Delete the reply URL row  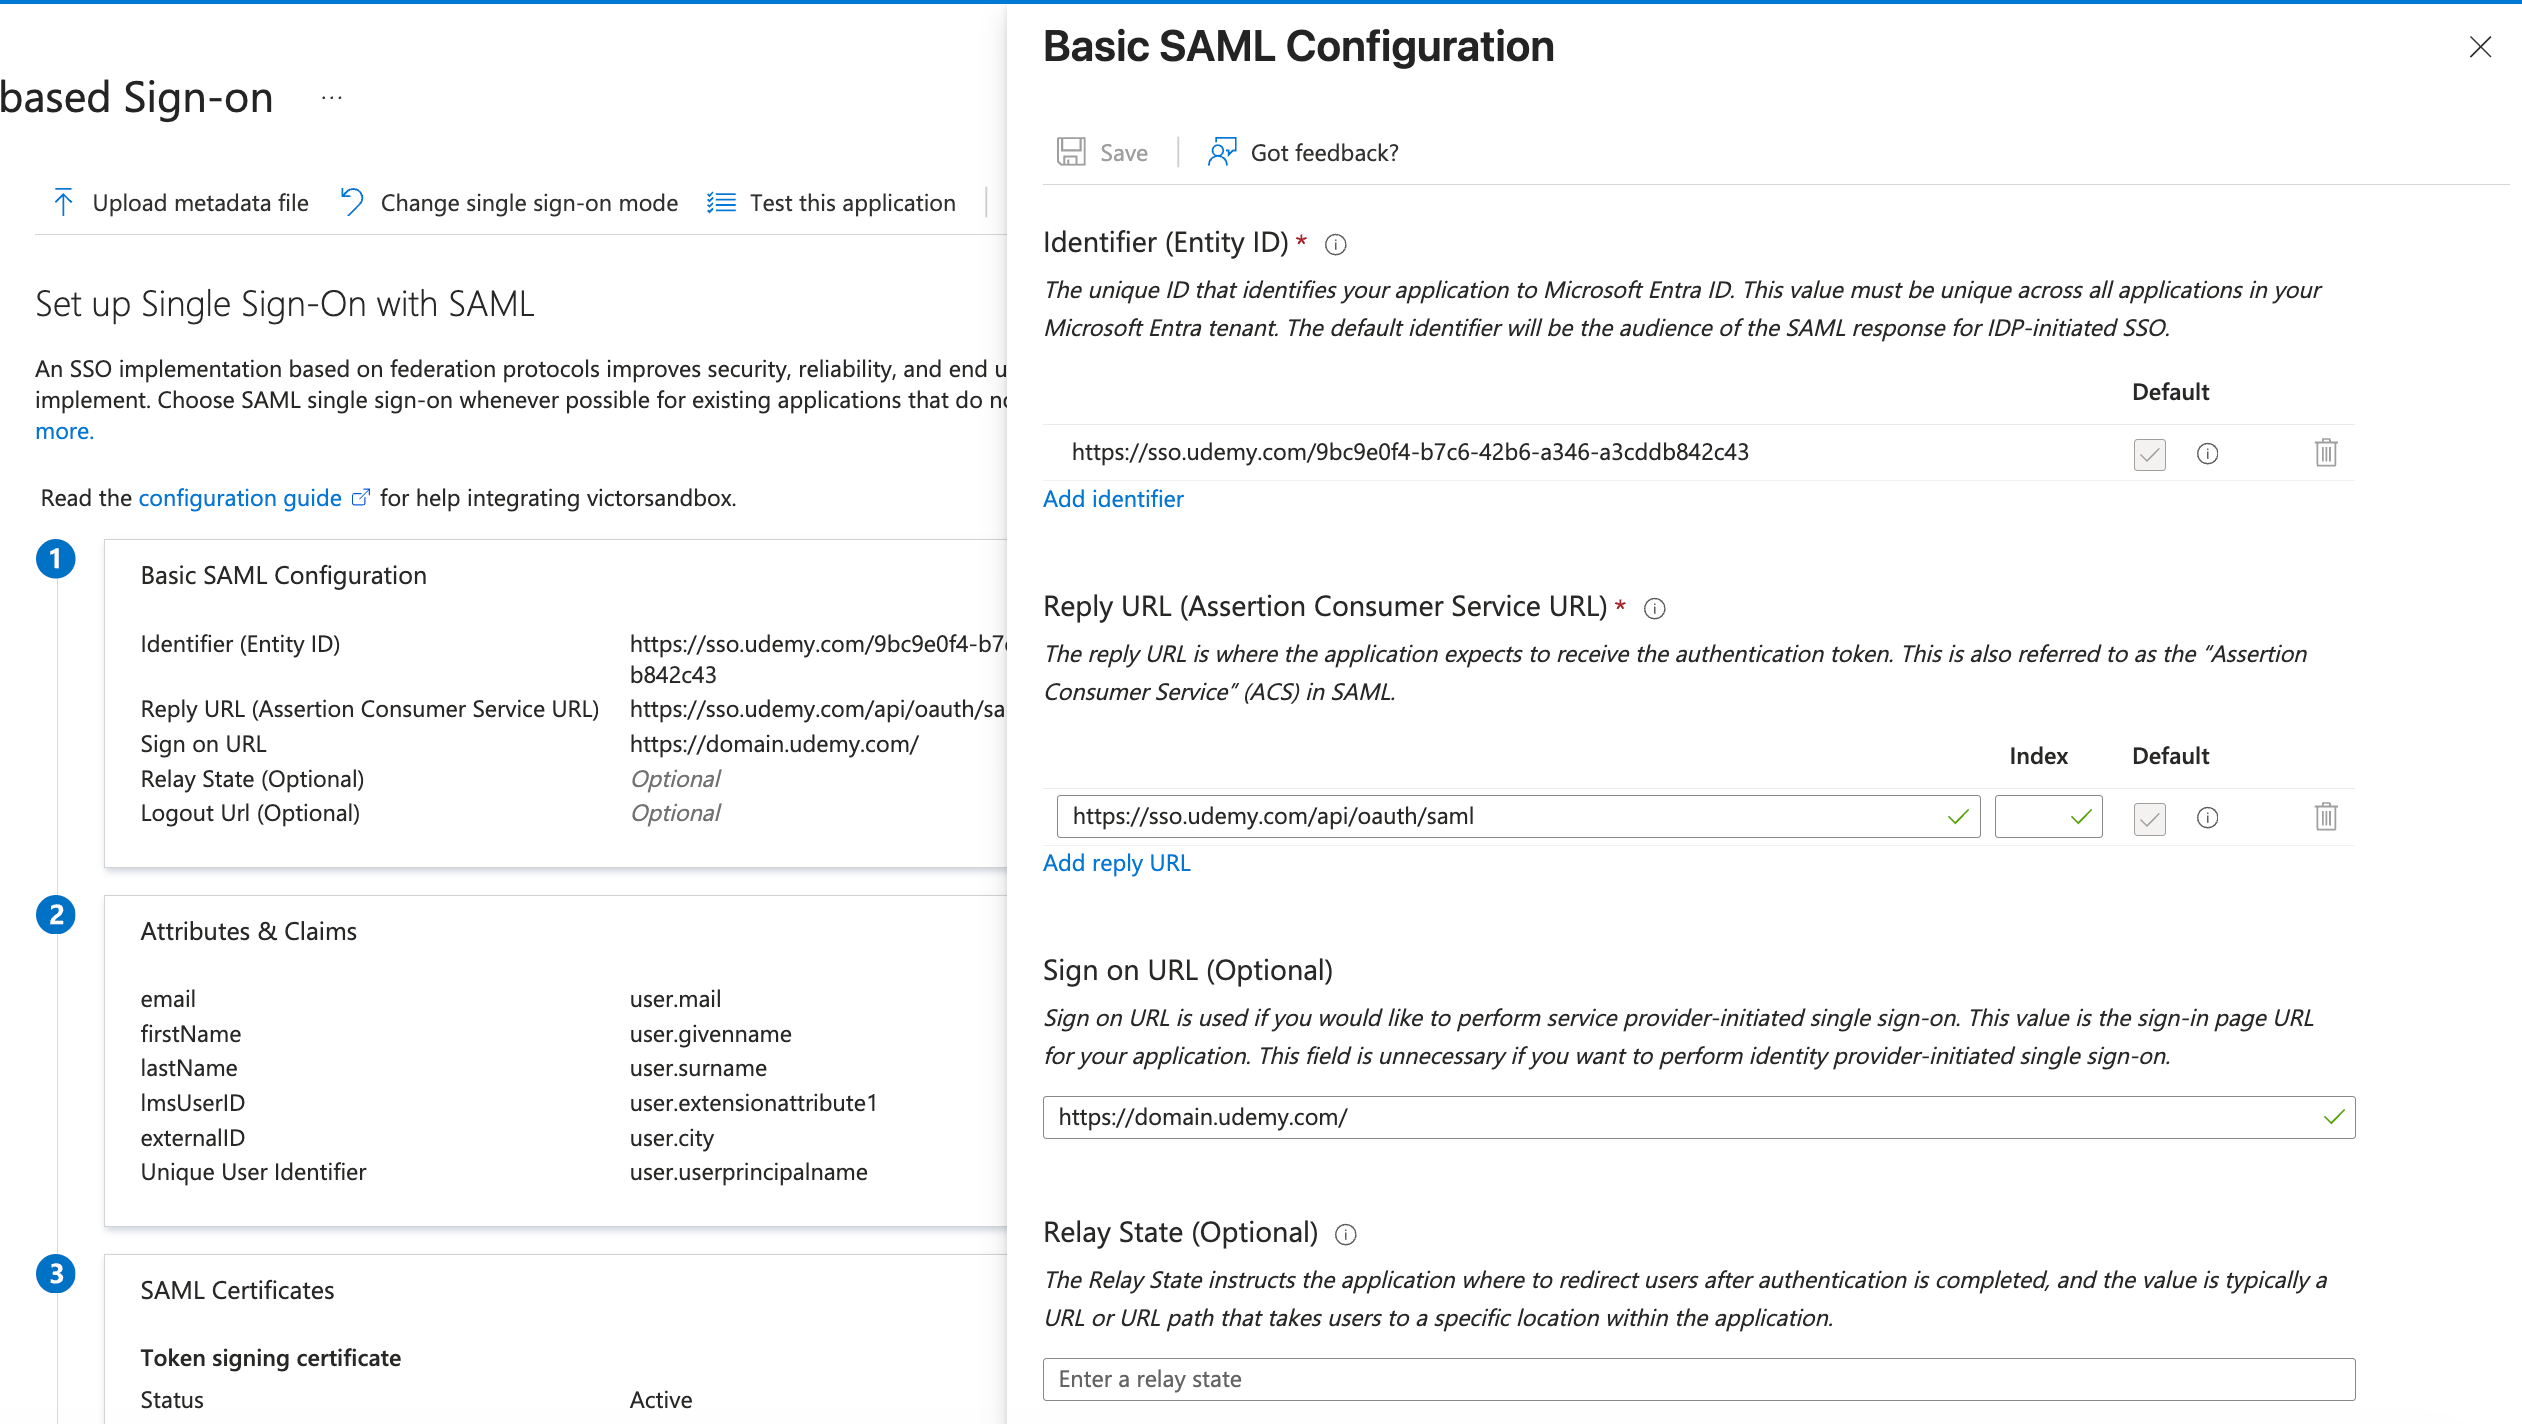2326,817
